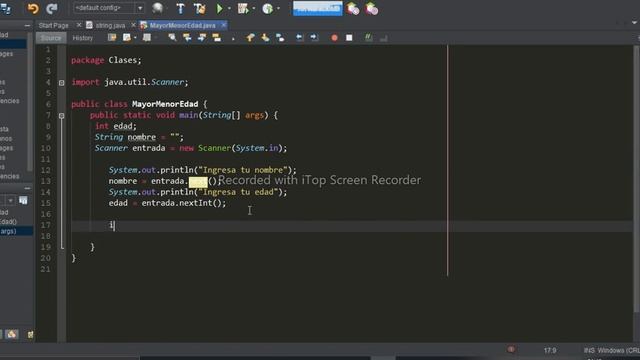Viewport: 640px width, 360px height.
Task: Close the MayorMenorEdad.java tab
Action: tap(224, 25)
